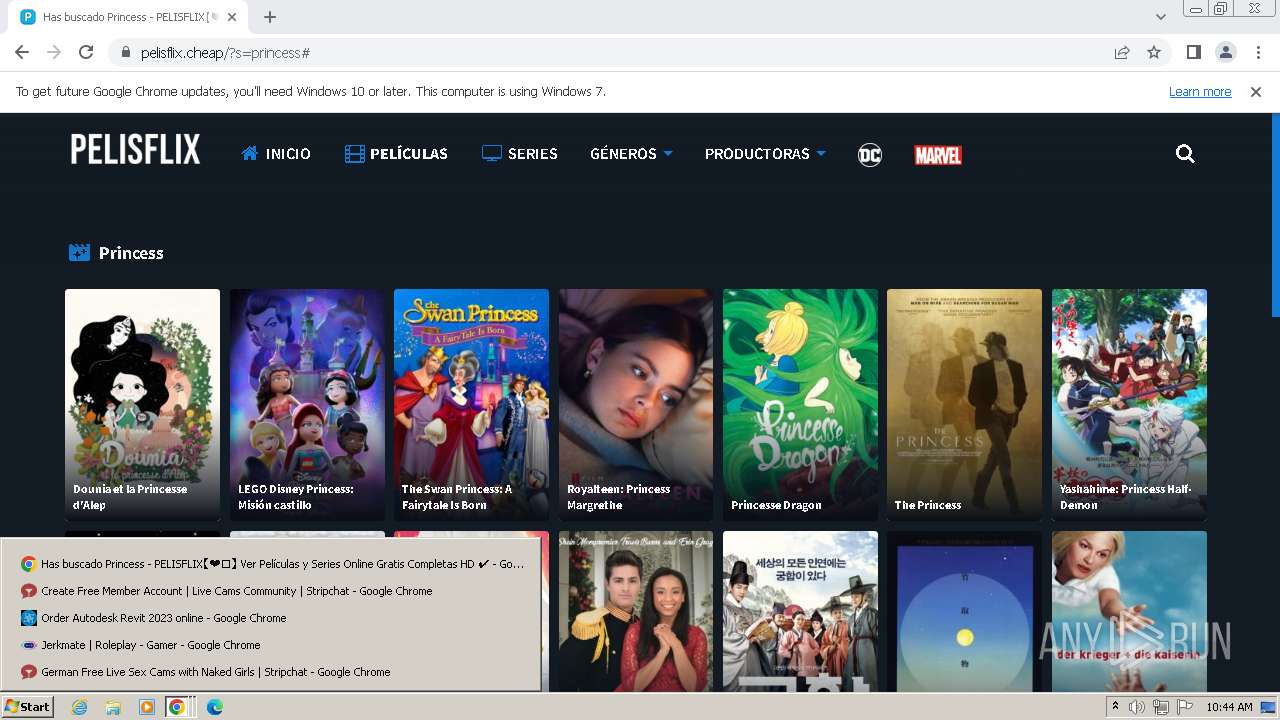Open LEGO Disney Princess: Misión castillo poster
The image size is (1280, 720).
307,404
